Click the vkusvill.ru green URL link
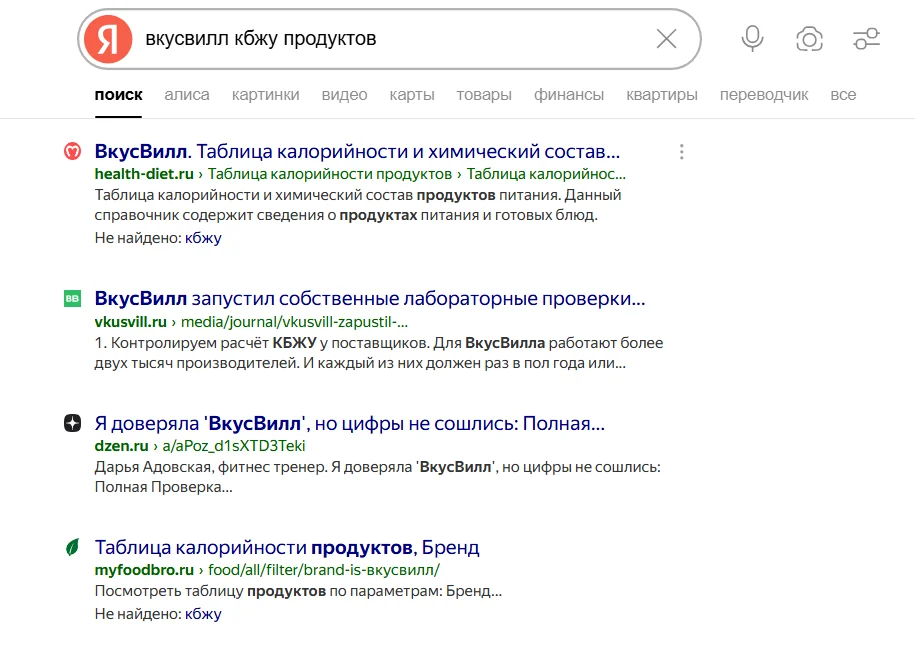Image resolution: width=915 pixels, height=646 pixels. click(130, 320)
